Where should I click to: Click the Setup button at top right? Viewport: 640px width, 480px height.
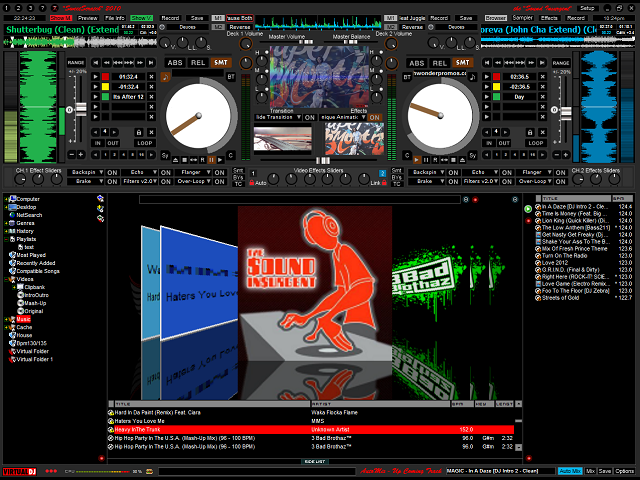click(x=587, y=7)
